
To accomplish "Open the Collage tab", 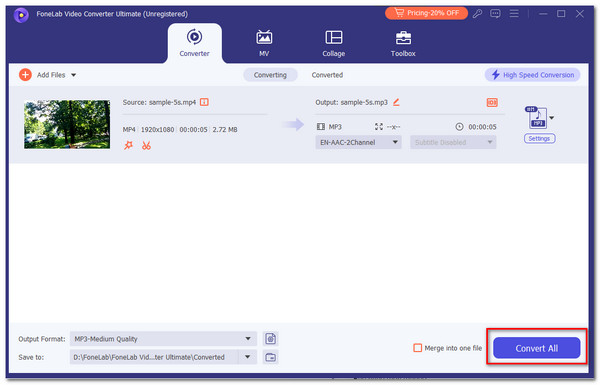I will click(334, 43).
